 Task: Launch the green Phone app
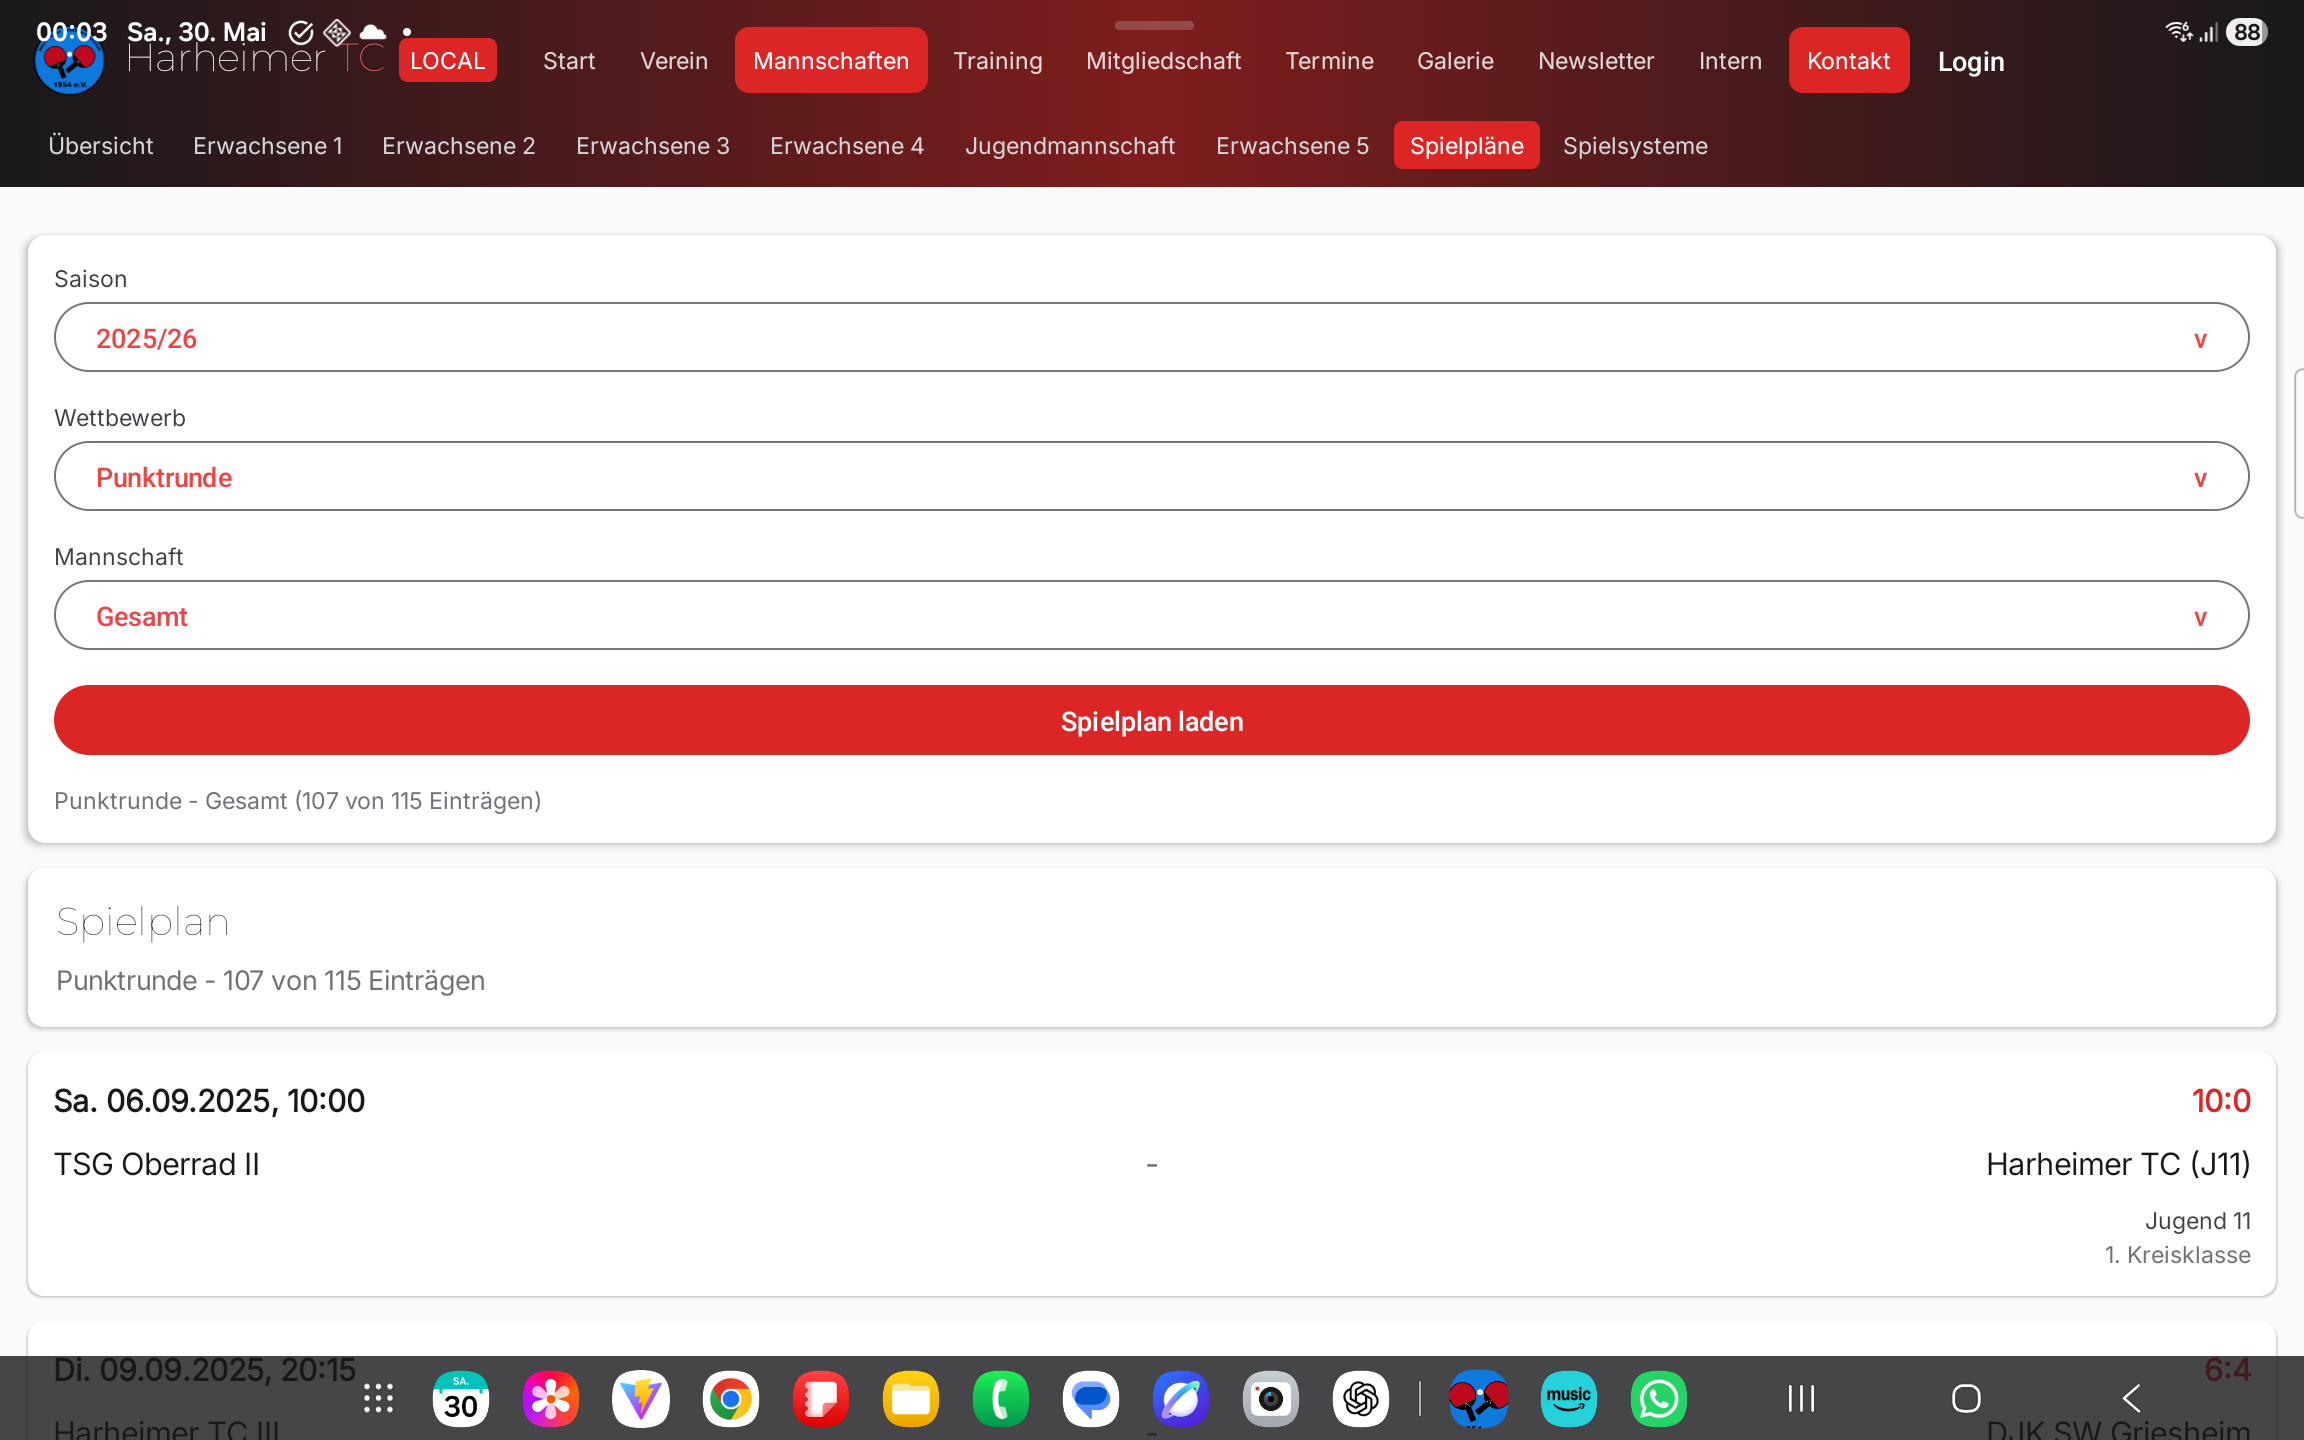pos(1000,1398)
